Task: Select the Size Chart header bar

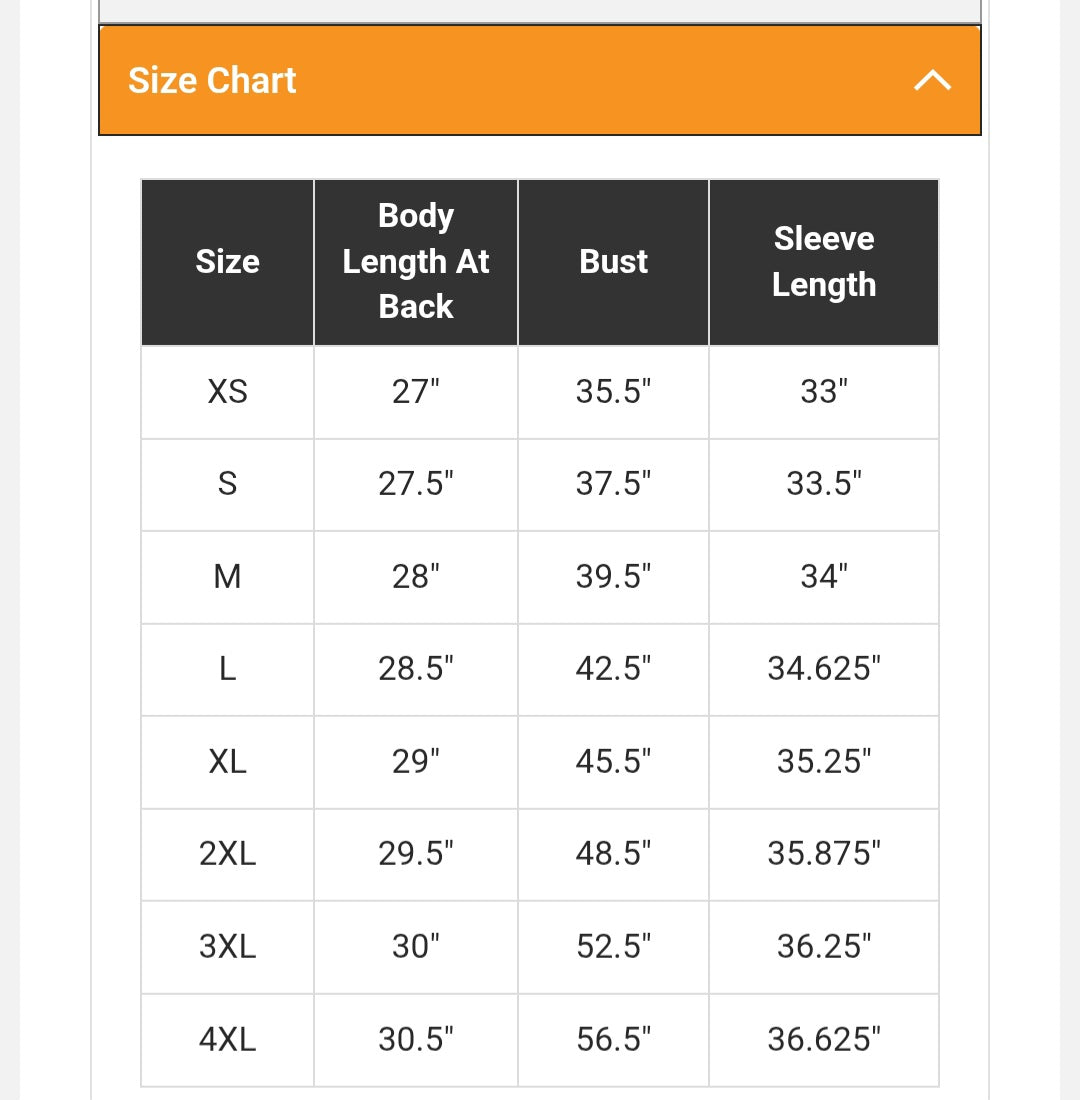Action: (540, 80)
